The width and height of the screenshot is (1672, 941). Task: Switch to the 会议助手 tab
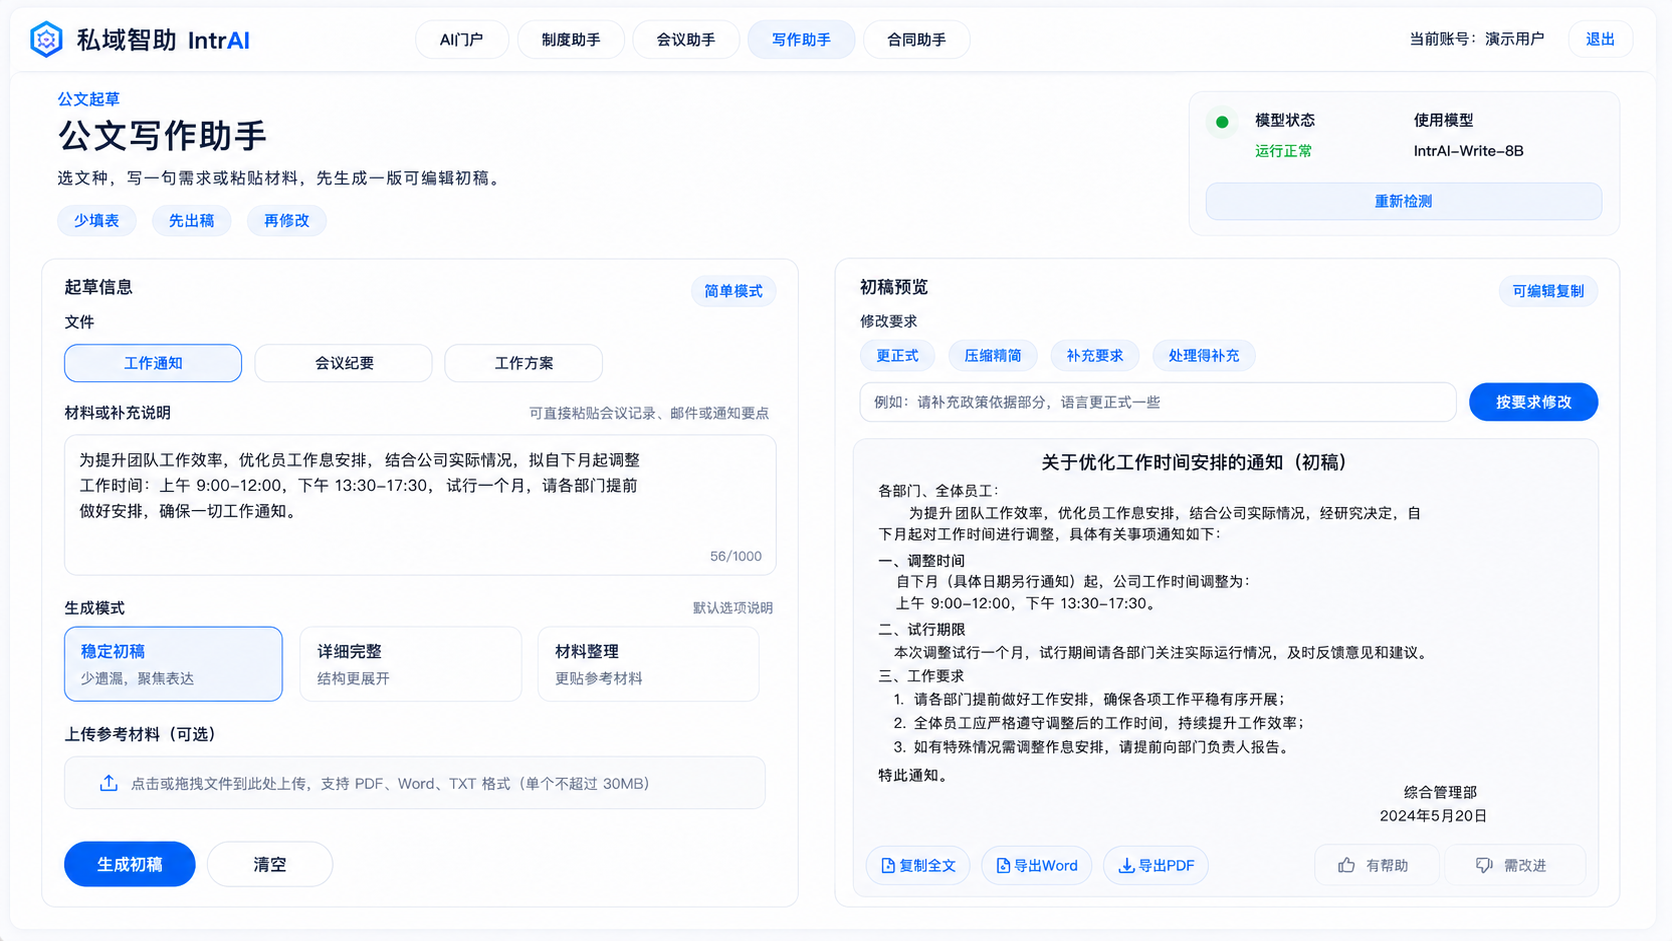[686, 40]
